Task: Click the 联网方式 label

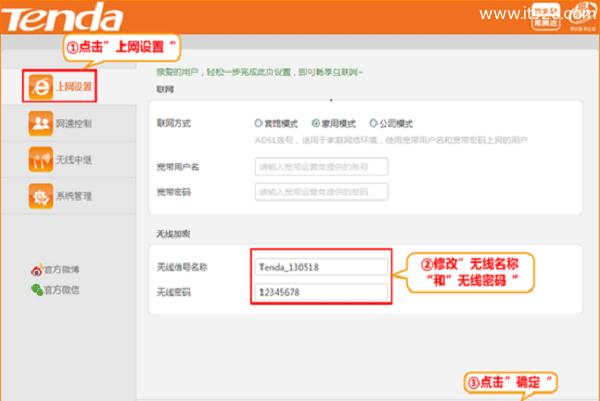Action: point(173,123)
